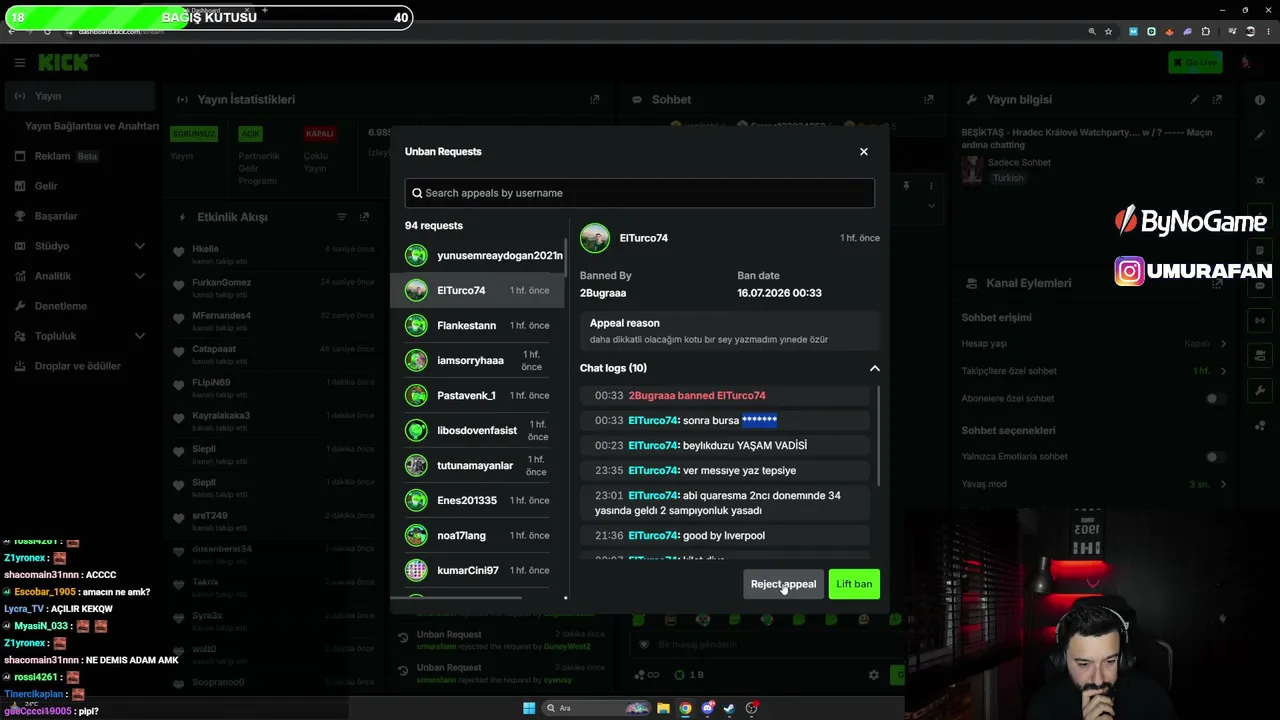The image size is (1280, 720).
Task: Open tutunamayanlar's unban request
Action: coord(477,465)
